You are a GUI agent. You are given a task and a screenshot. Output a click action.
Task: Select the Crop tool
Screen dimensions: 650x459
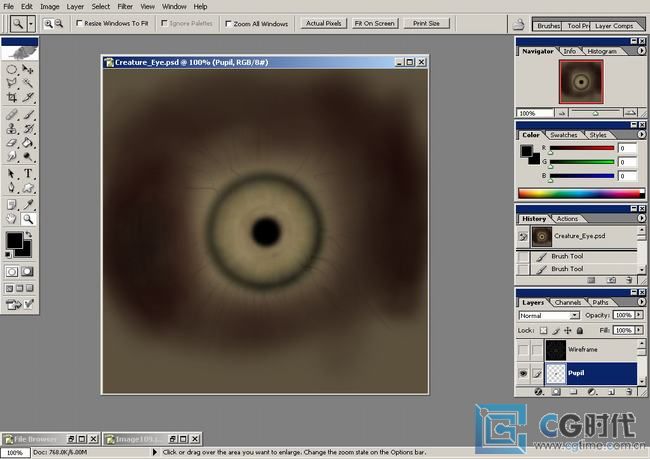(12, 97)
